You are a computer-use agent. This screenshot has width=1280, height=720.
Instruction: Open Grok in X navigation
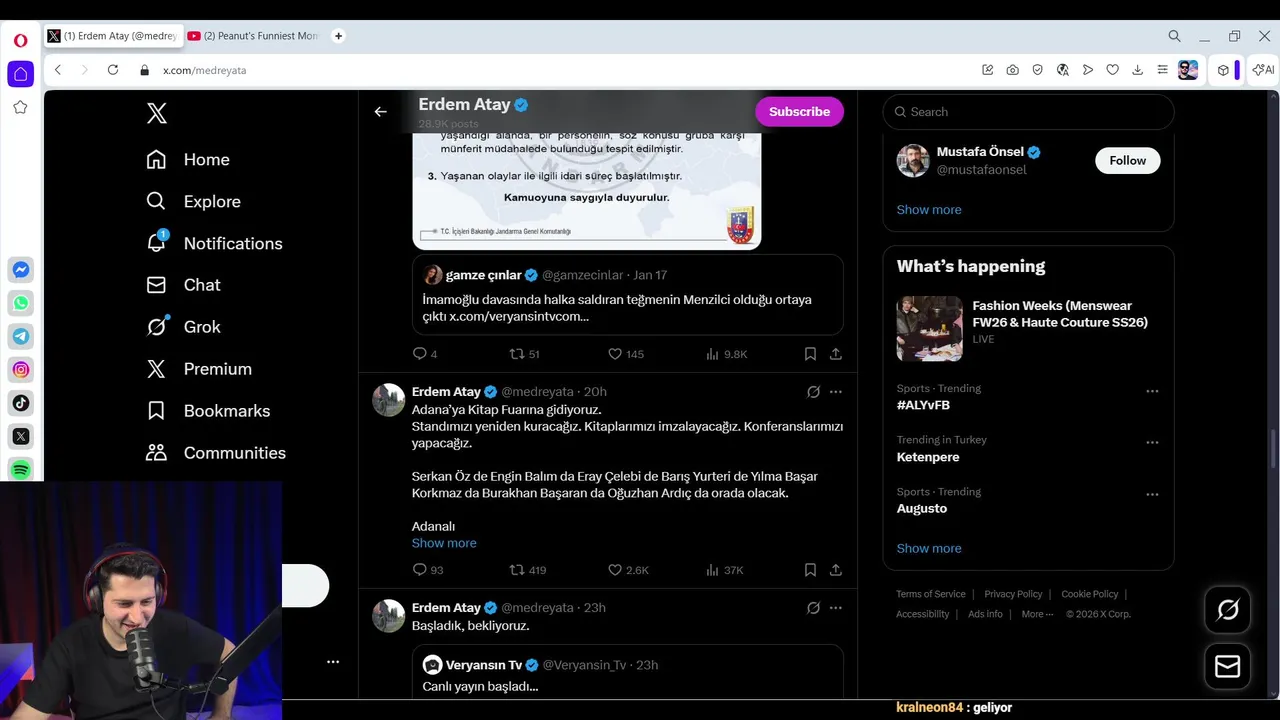(183, 327)
